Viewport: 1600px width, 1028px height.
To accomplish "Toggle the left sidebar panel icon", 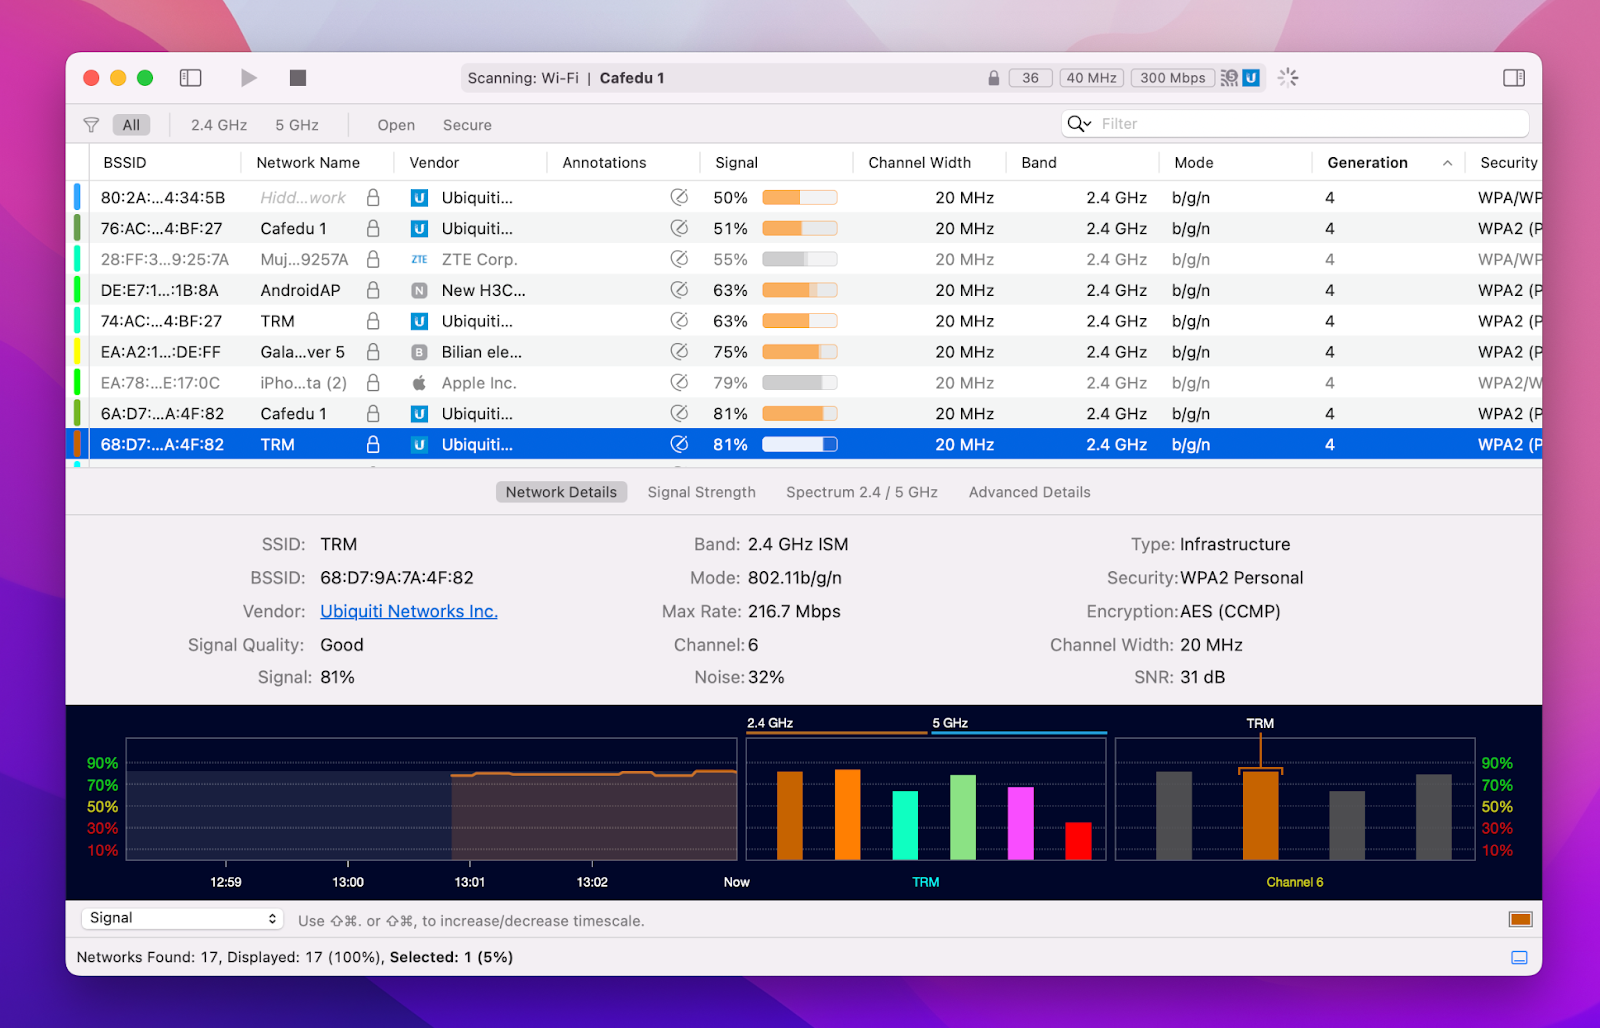I will click(190, 78).
